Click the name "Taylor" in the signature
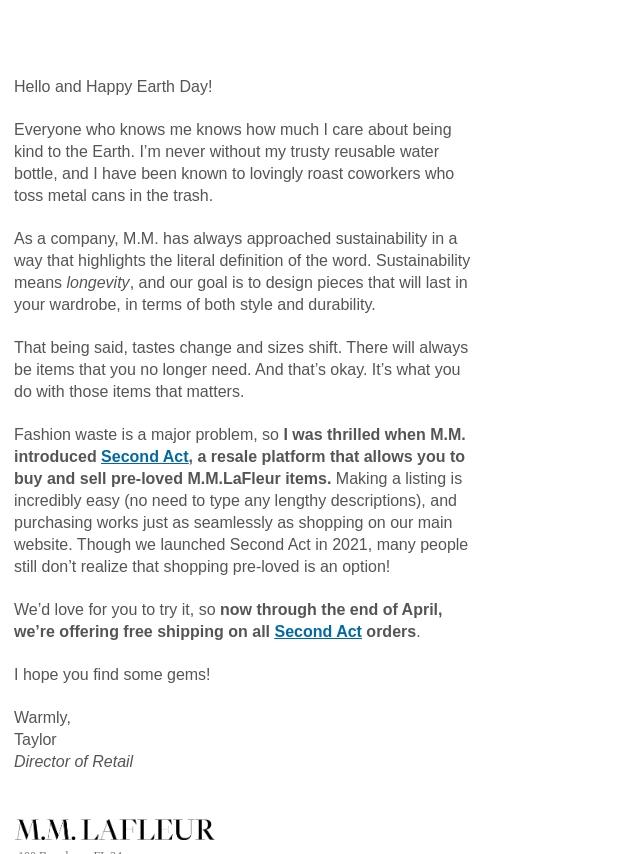This screenshot has width=640, height=854. pyautogui.click(x=35, y=740)
